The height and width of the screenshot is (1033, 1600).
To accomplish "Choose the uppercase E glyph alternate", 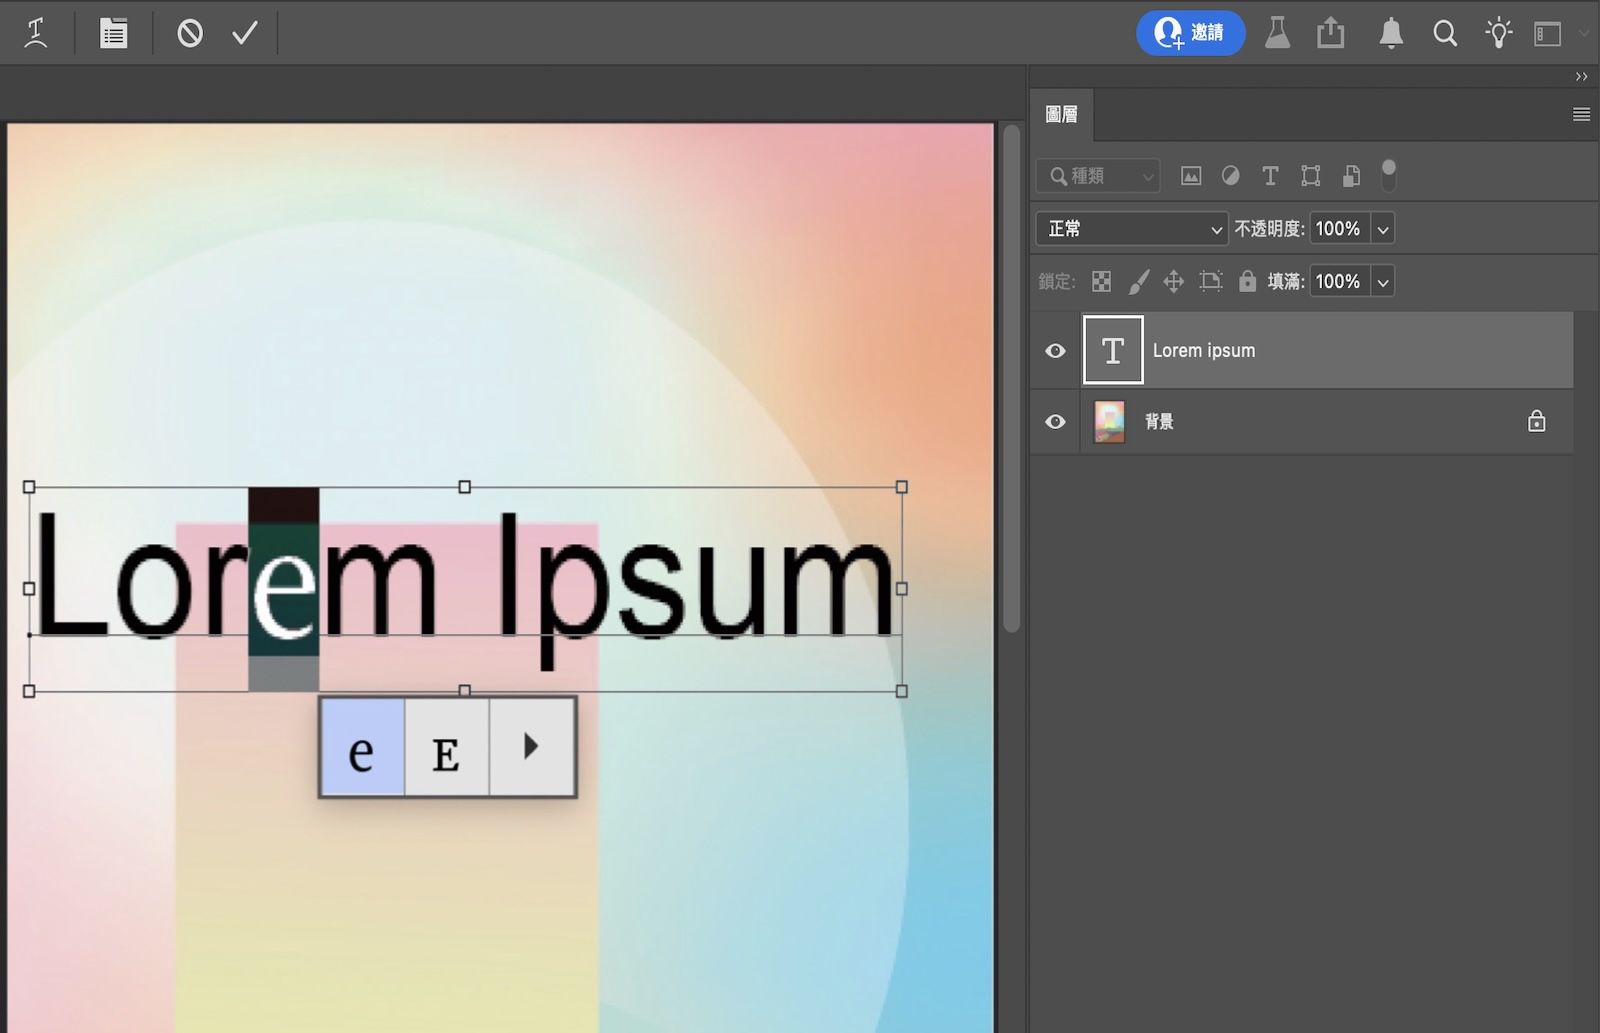I will coord(446,747).
